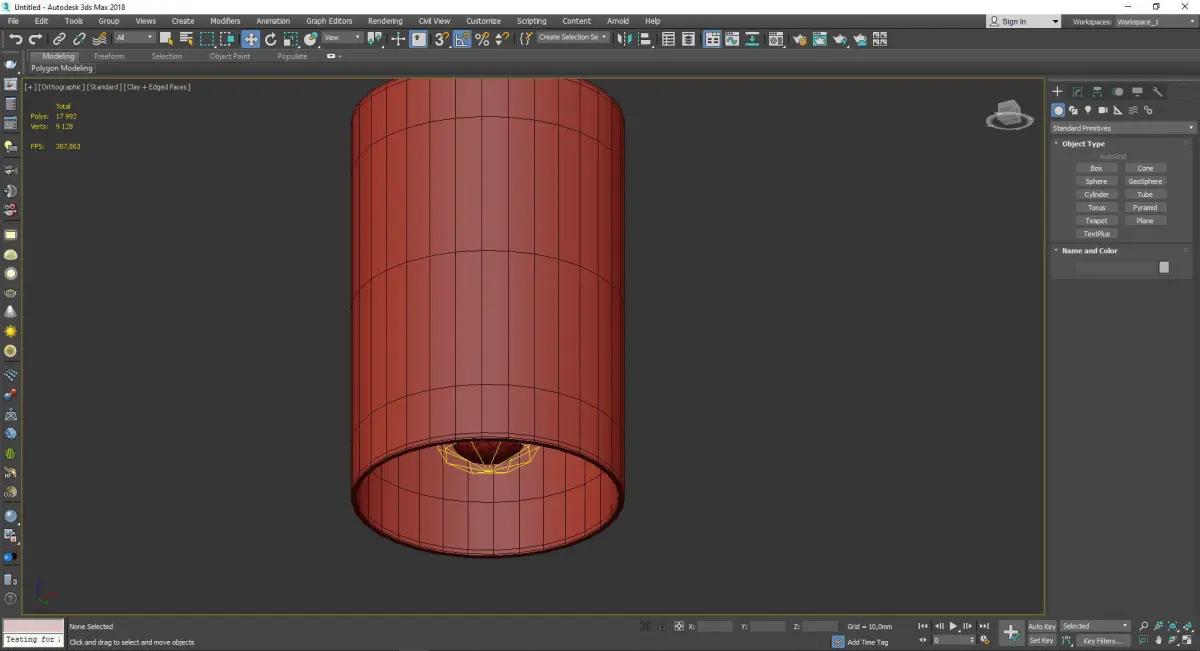Open the selection filter All dropdown
This screenshot has width=1200, height=651.
pyautogui.click(x=134, y=38)
